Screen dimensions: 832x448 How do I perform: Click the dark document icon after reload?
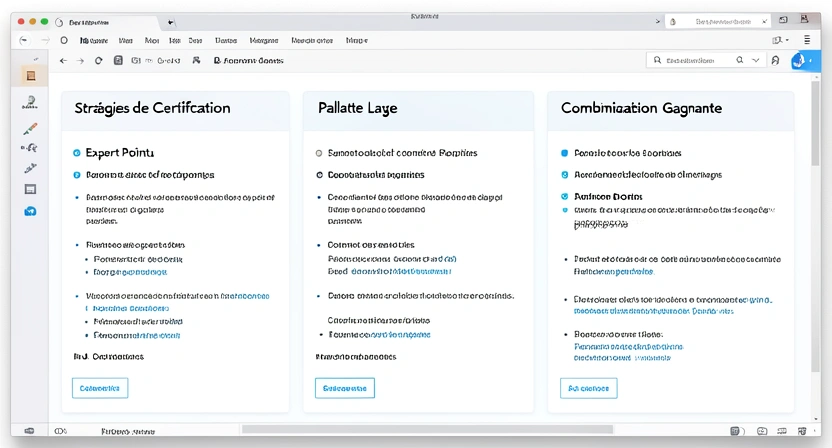pyautogui.click(x=118, y=61)
